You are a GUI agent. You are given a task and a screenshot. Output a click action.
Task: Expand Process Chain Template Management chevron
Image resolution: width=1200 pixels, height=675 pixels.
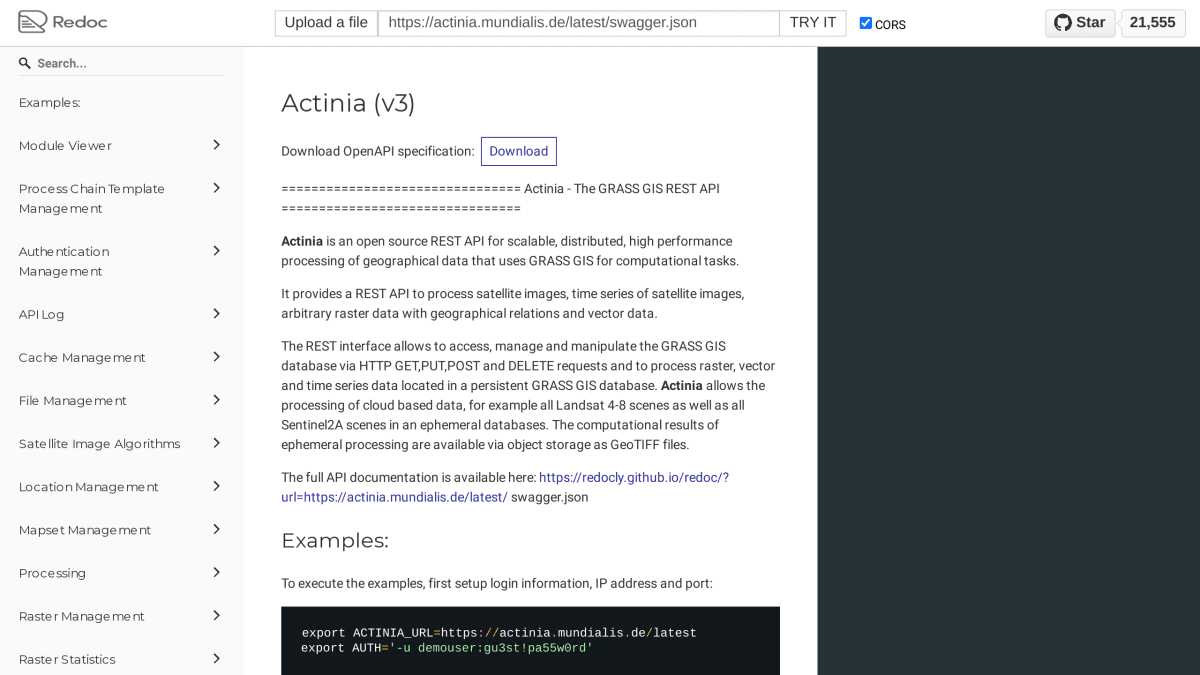[216, 188]
